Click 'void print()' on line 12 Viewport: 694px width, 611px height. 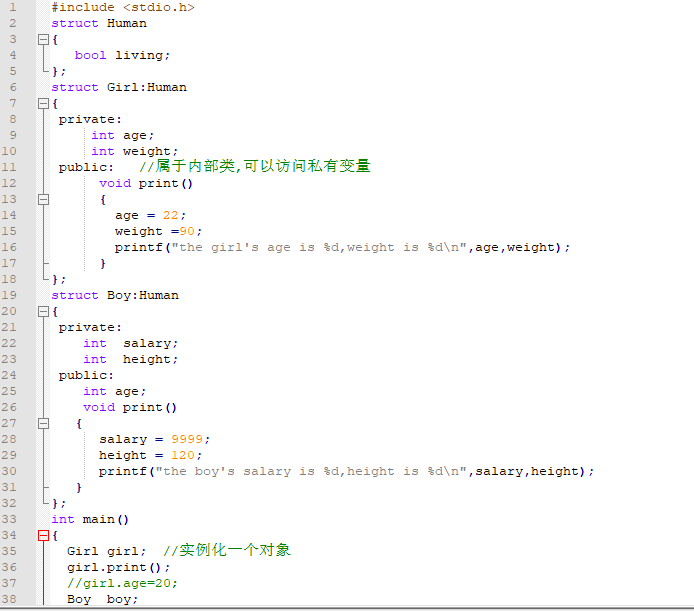(x=146, y=184)
